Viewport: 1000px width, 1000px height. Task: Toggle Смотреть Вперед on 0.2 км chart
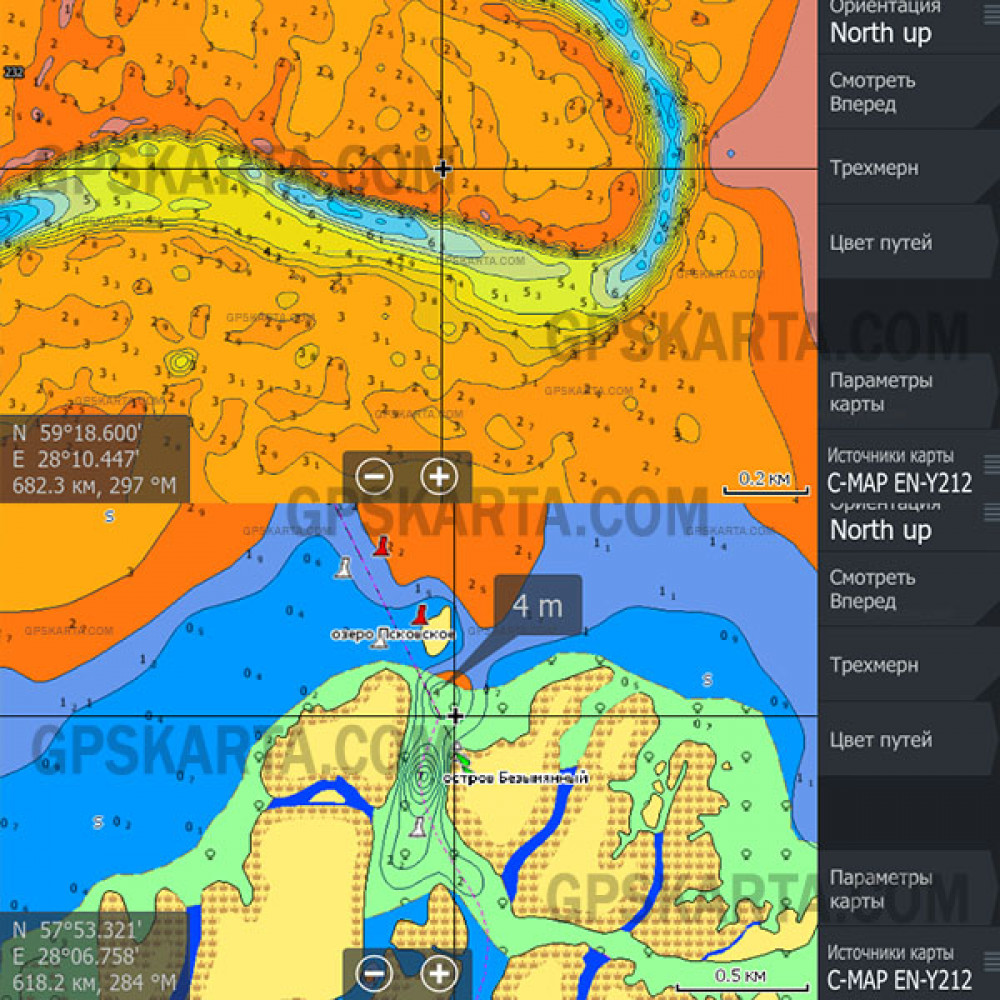coord(909,92)
